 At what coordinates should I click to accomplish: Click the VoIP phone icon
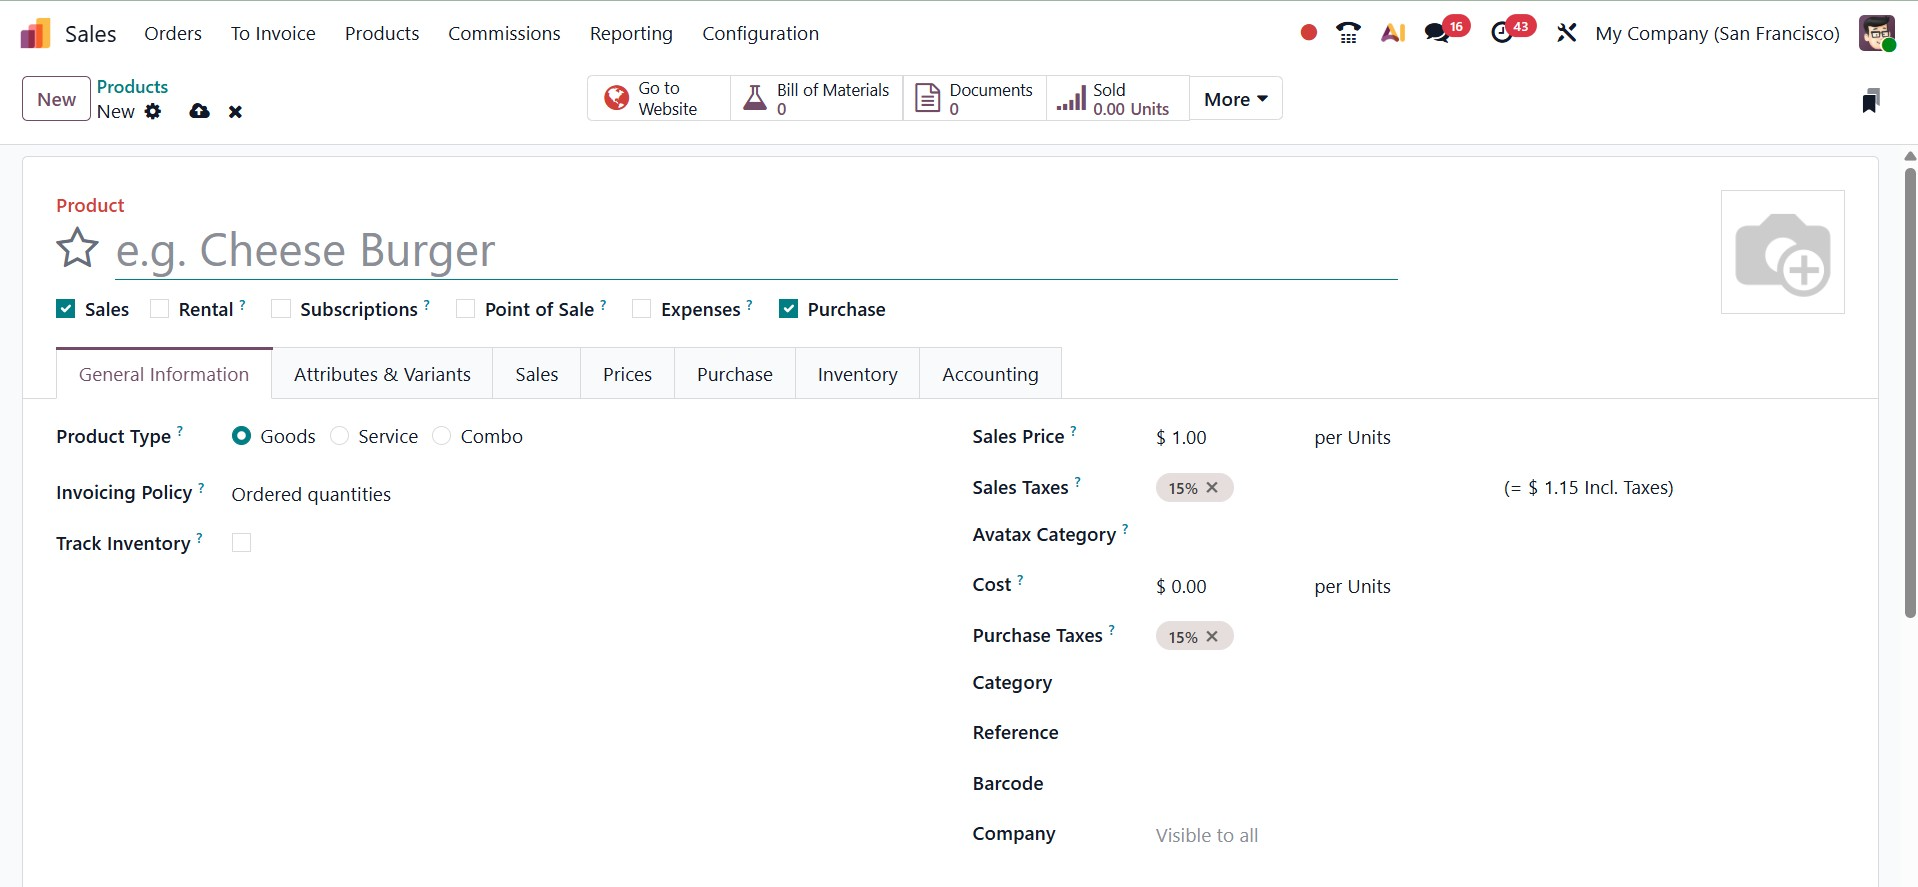click(1348, 33)
